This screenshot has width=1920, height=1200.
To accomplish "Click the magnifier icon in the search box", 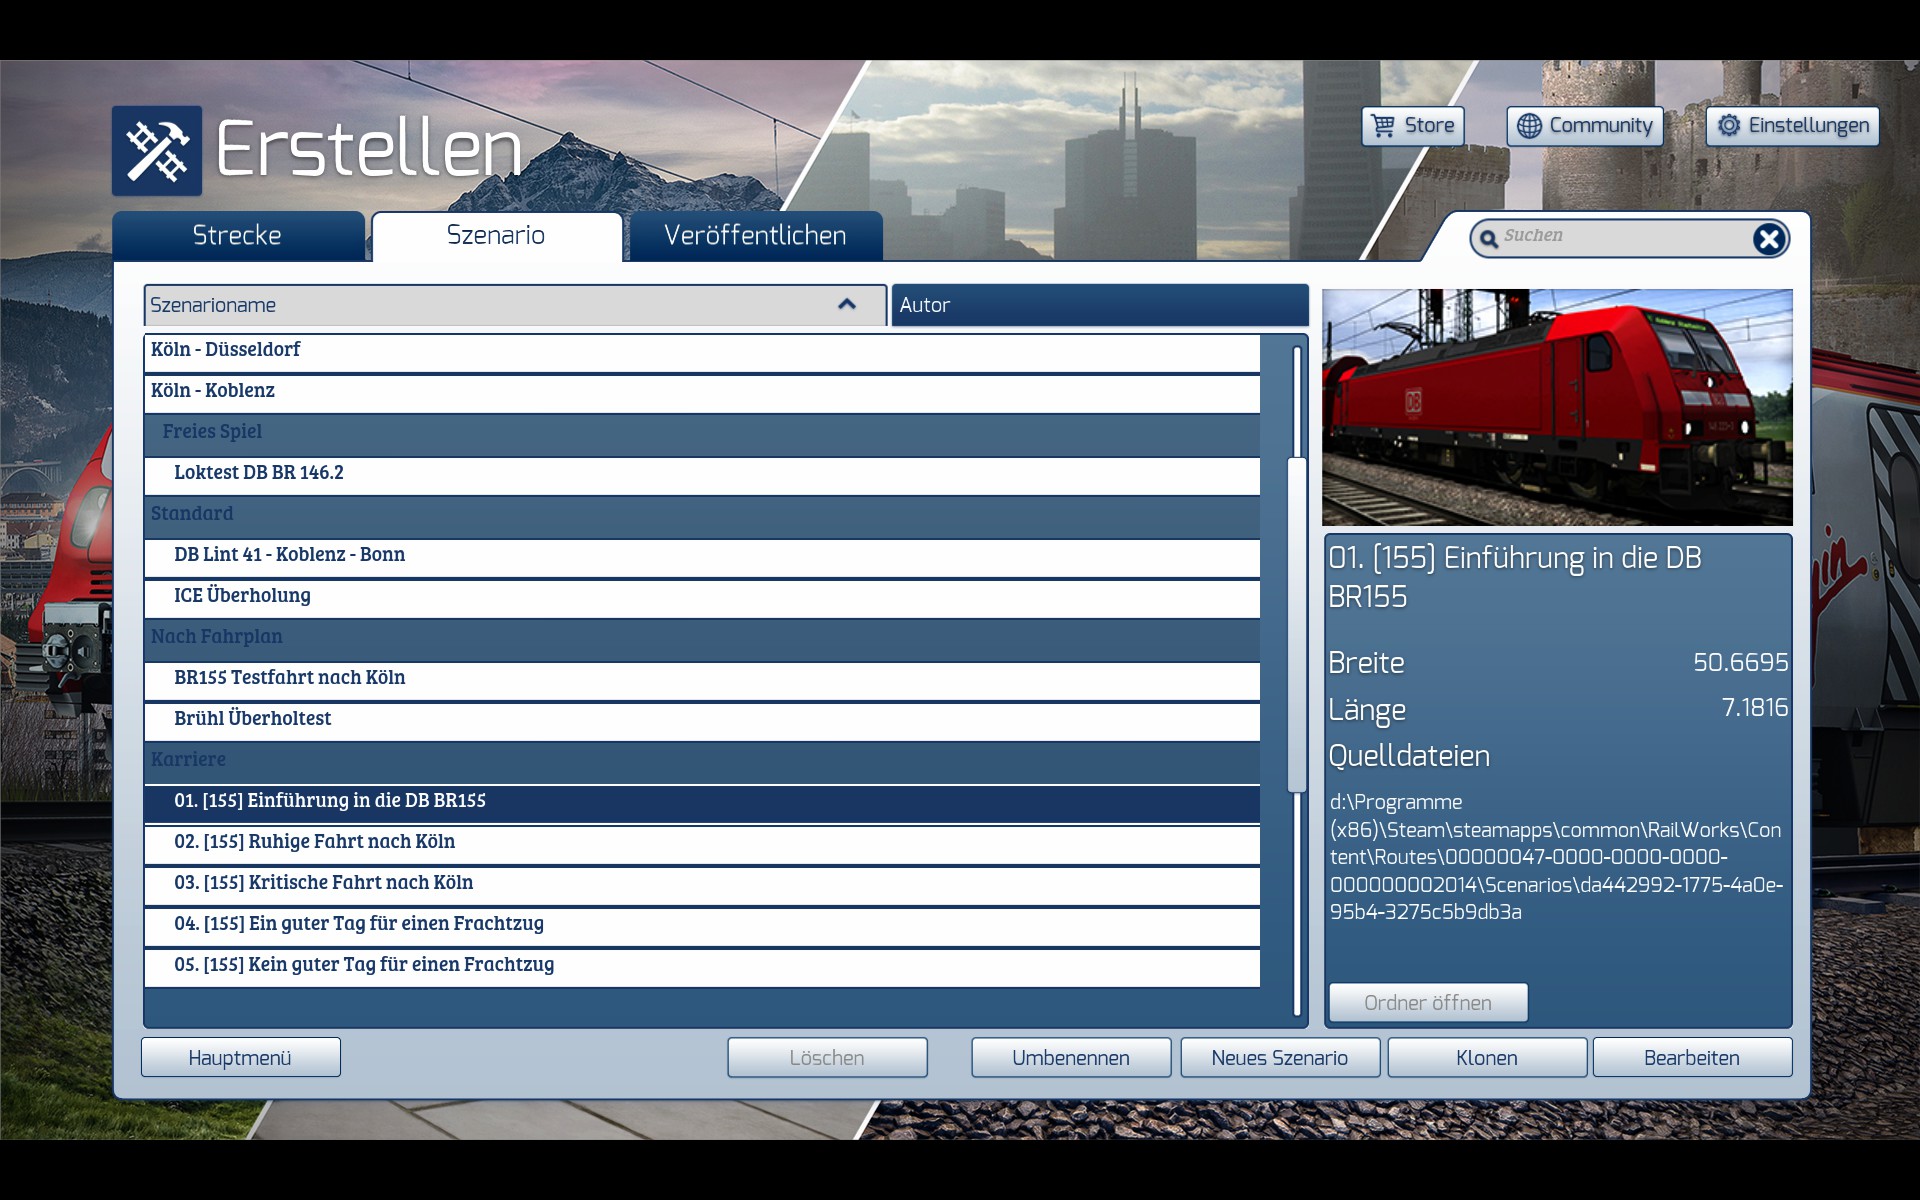I will [1488, 238].
